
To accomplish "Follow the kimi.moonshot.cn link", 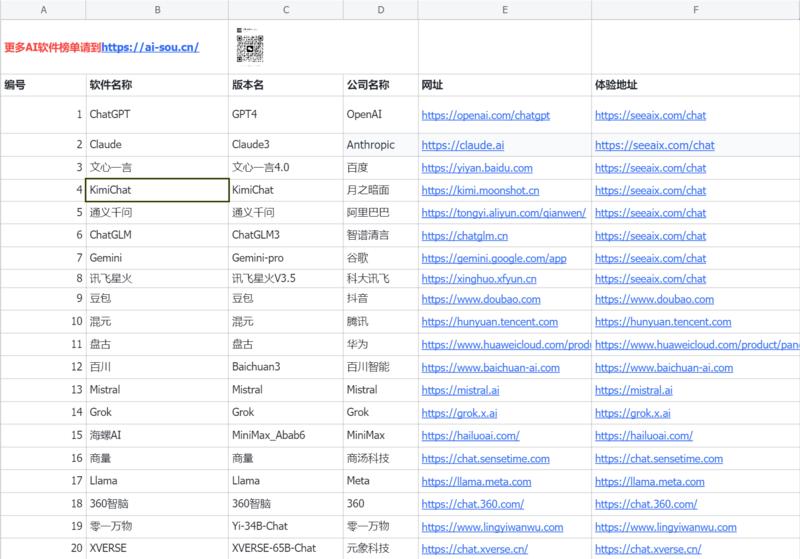I will [480, 189].
